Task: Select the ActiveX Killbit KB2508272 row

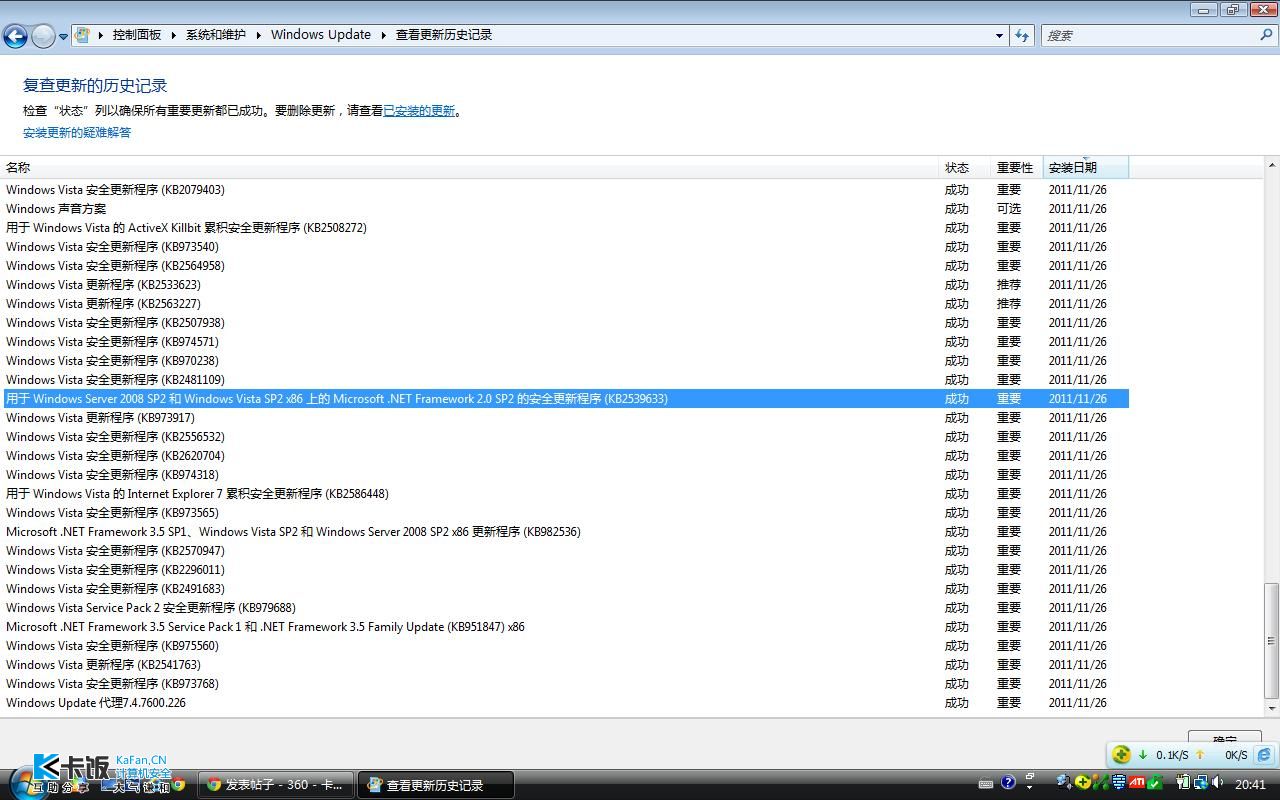Action: tap(565, 228)
